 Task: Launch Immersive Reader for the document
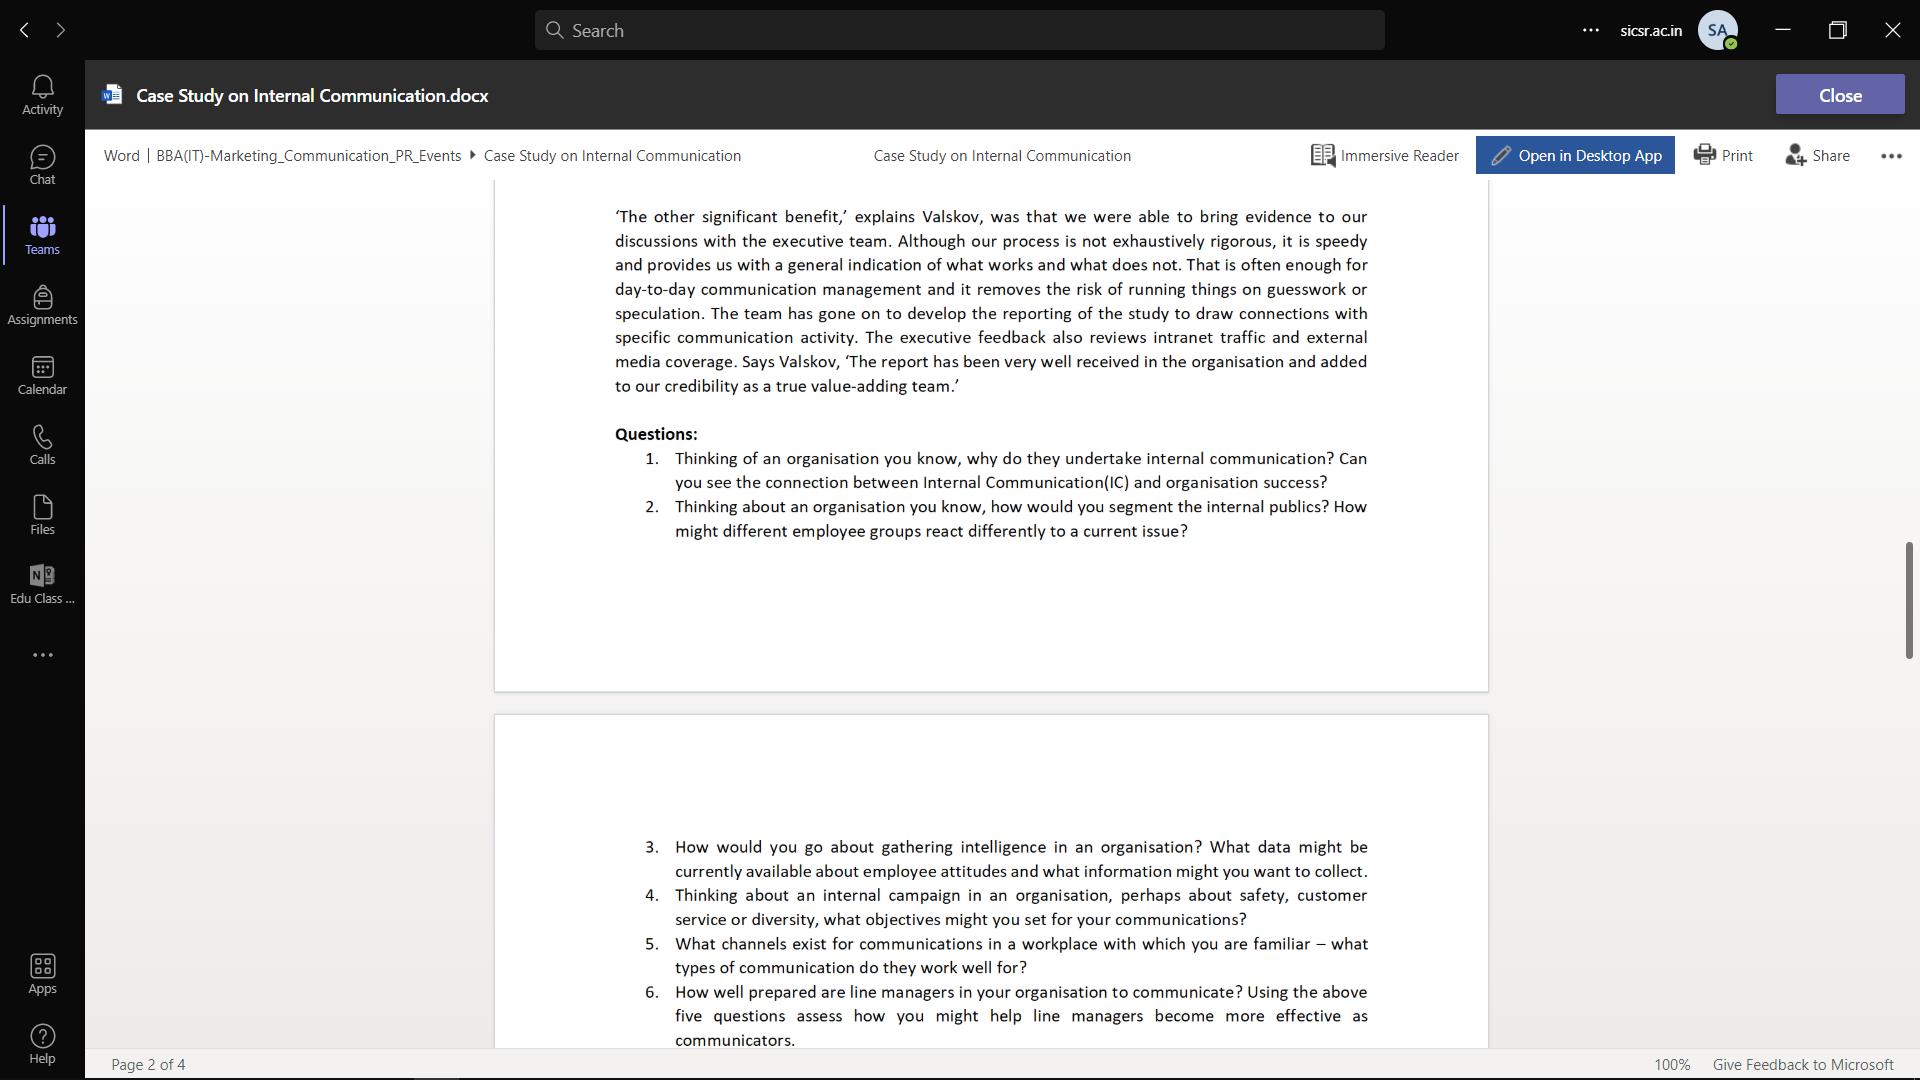pyautogui.click(x=1385, y=155)
